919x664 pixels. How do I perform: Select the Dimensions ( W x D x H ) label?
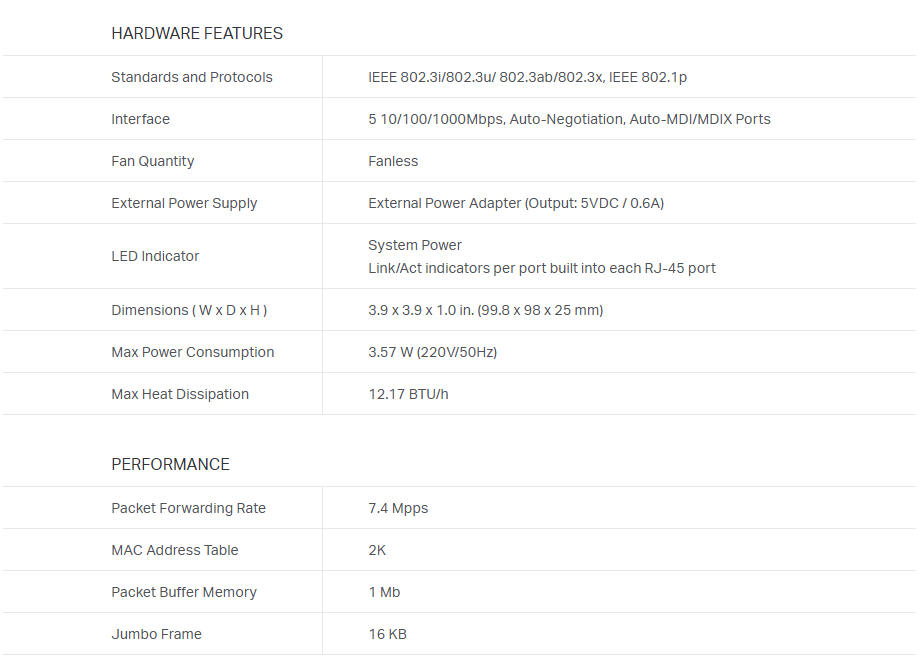(189, 310)
